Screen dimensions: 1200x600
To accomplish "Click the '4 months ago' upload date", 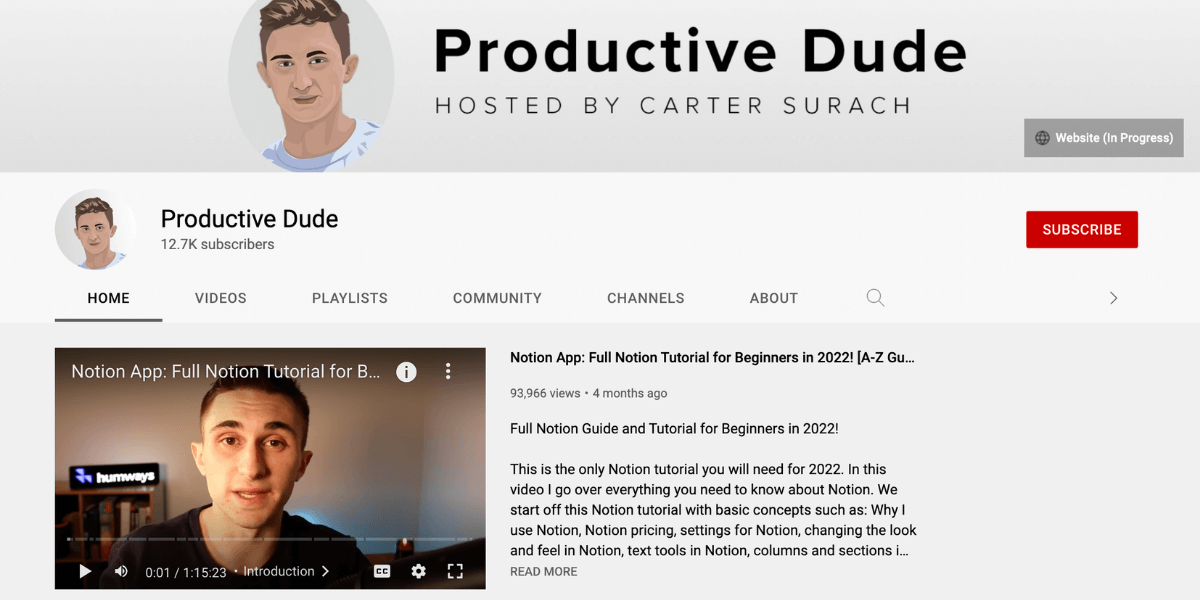I will 629,394.
